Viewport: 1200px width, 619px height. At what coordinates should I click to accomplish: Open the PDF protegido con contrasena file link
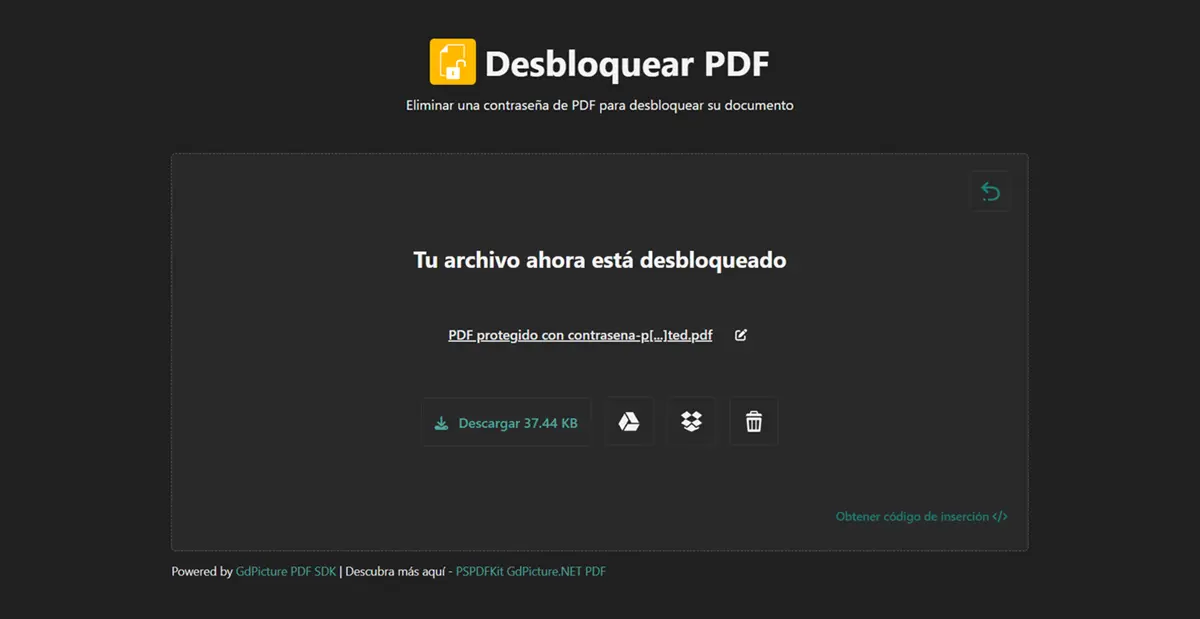[x=580, y=336]
